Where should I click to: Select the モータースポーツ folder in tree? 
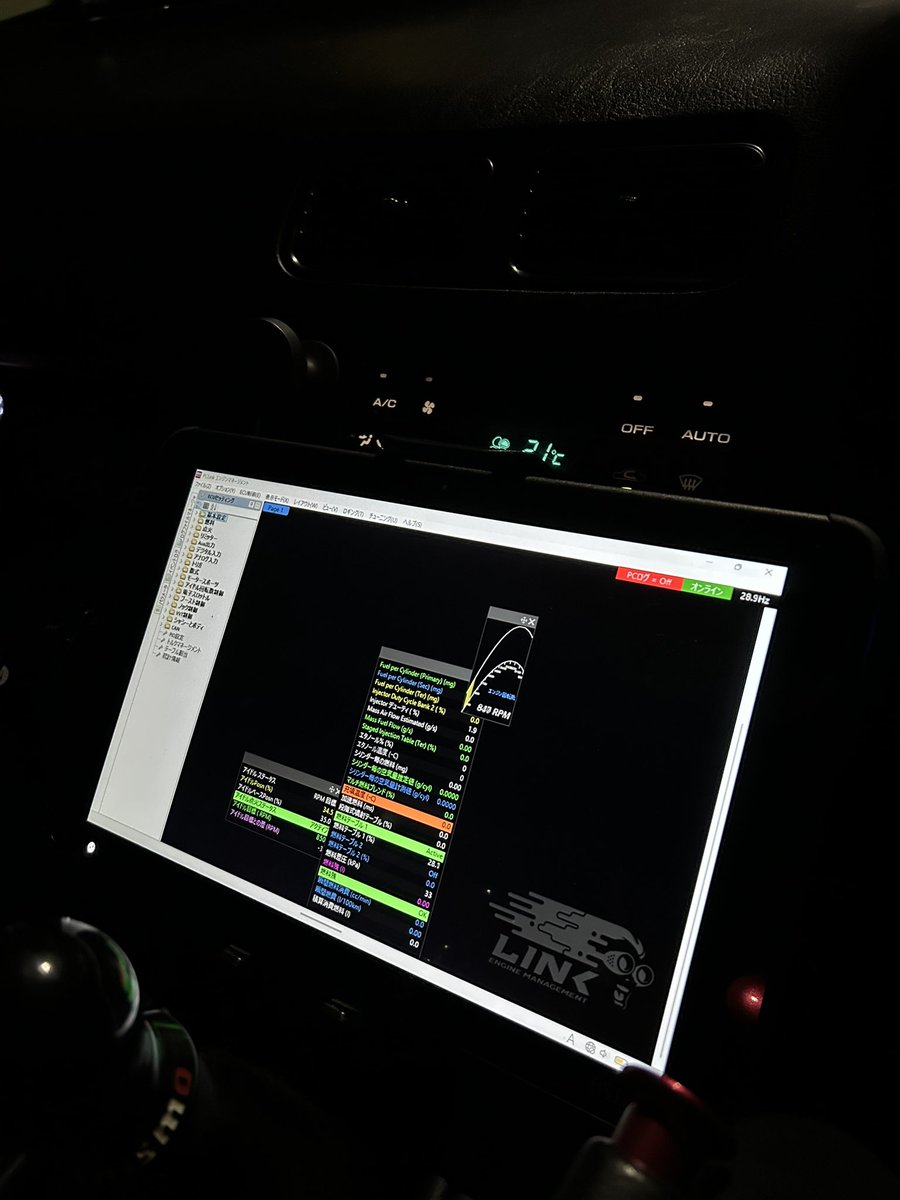(x=199, y=579)
